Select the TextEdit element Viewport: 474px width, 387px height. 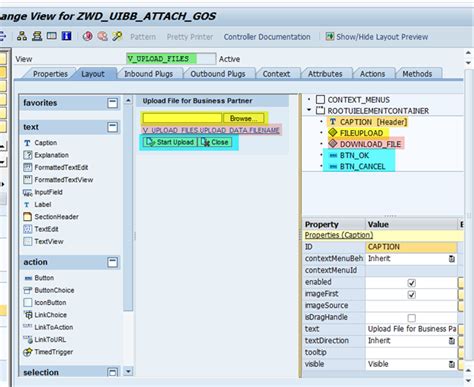point(41,229)
